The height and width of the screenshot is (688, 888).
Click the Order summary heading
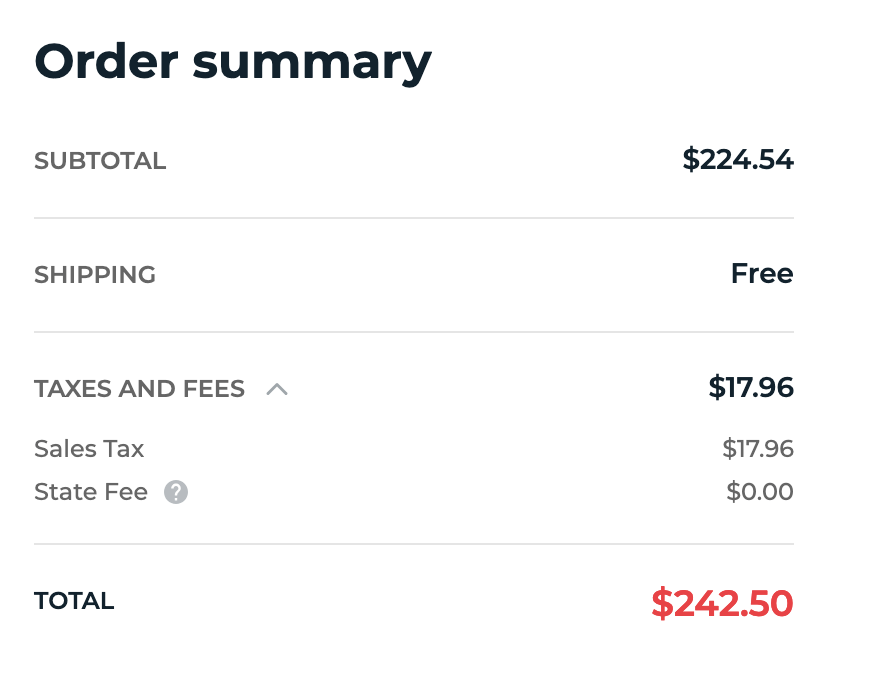click(x=233, y=62)
